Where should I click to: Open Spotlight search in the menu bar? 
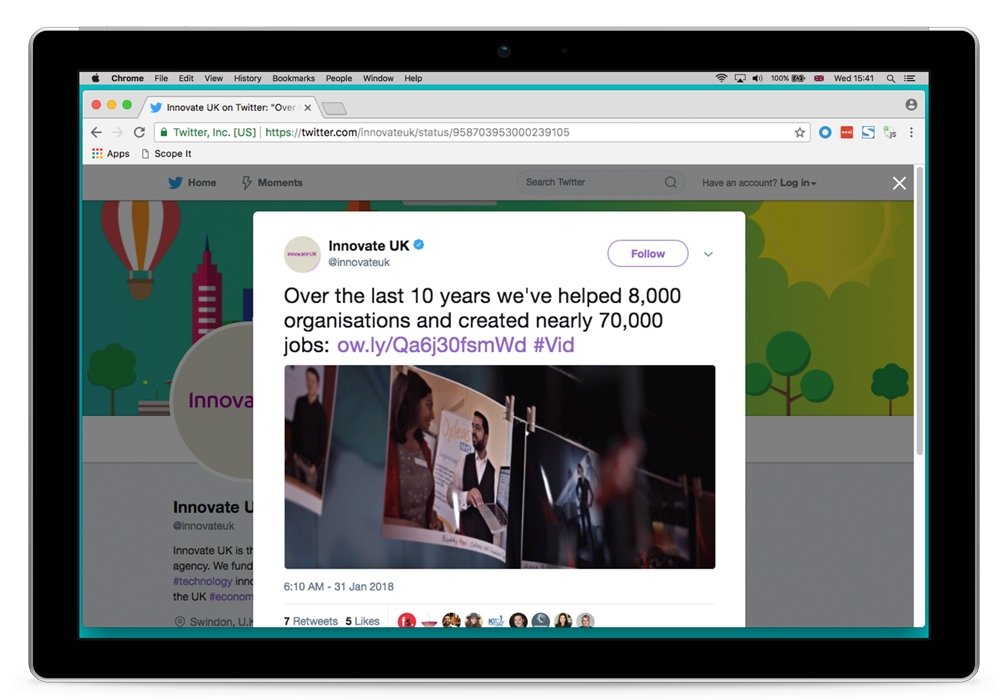[x=890, y=78]
